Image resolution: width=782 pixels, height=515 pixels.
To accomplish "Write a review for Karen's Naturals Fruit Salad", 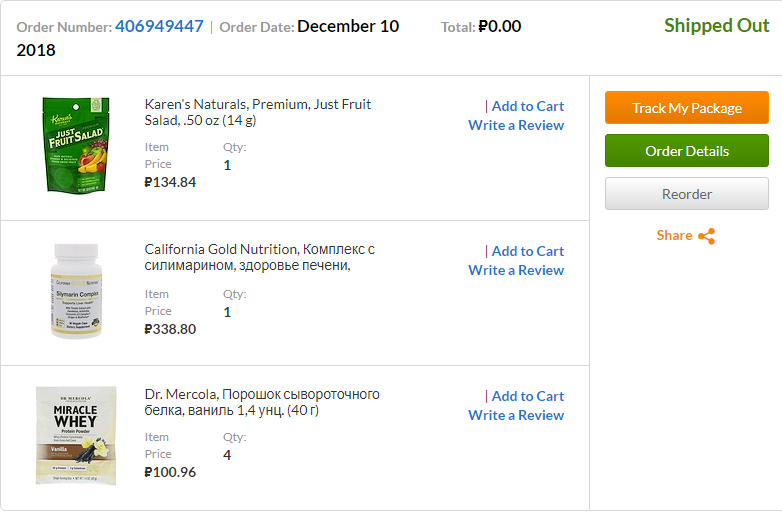I will (516, 125).
